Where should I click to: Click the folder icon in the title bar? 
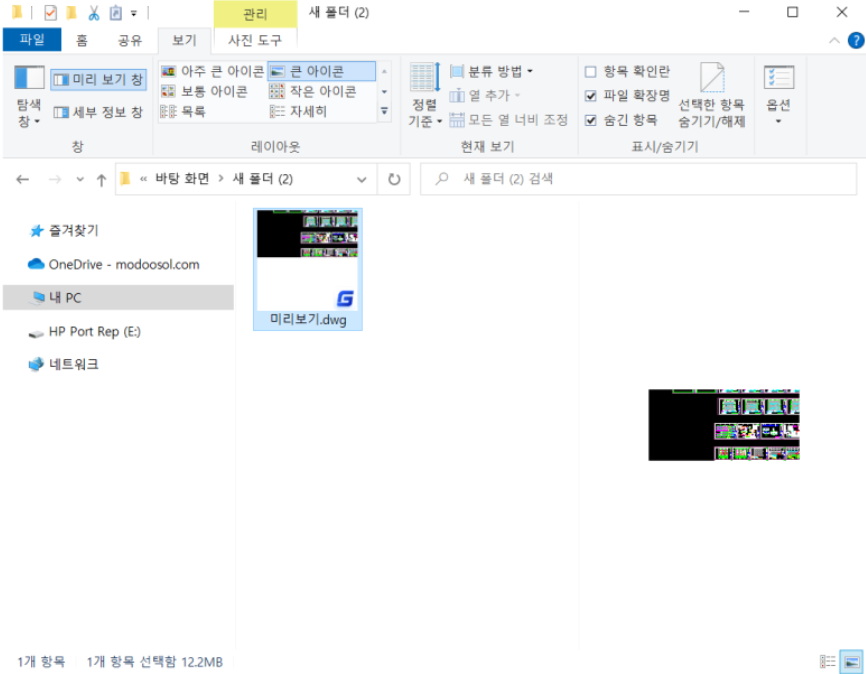17,12
